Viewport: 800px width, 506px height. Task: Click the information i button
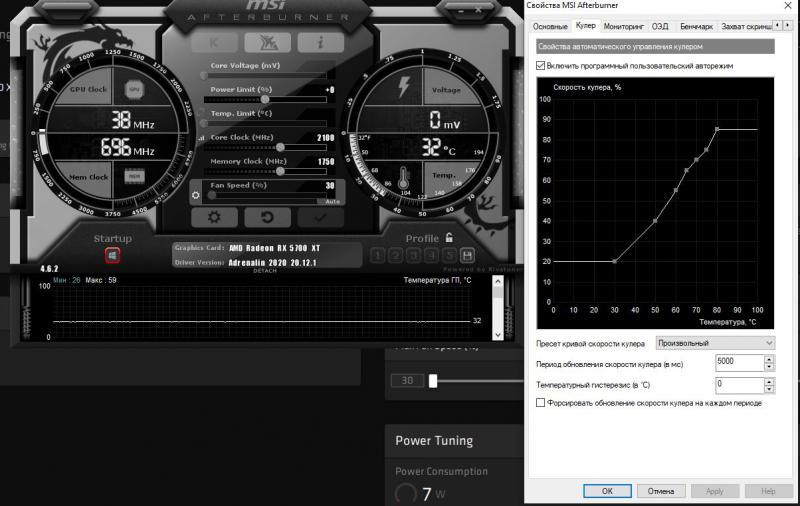tap(321, 43)
